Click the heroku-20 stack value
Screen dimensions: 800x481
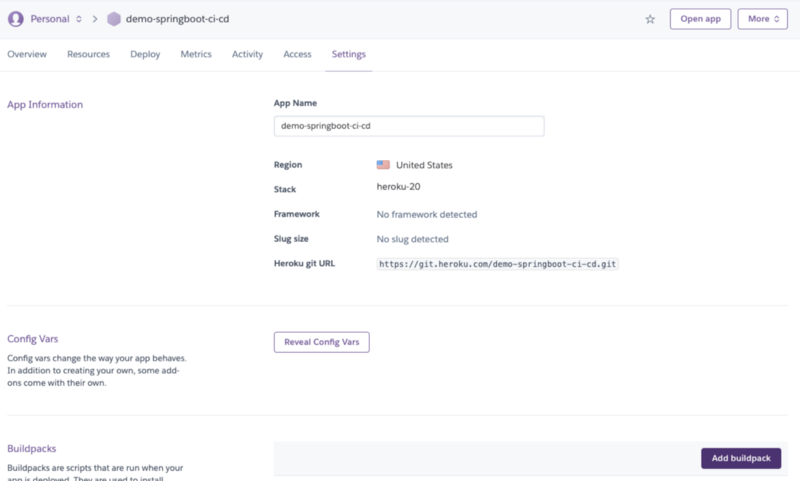398,187
